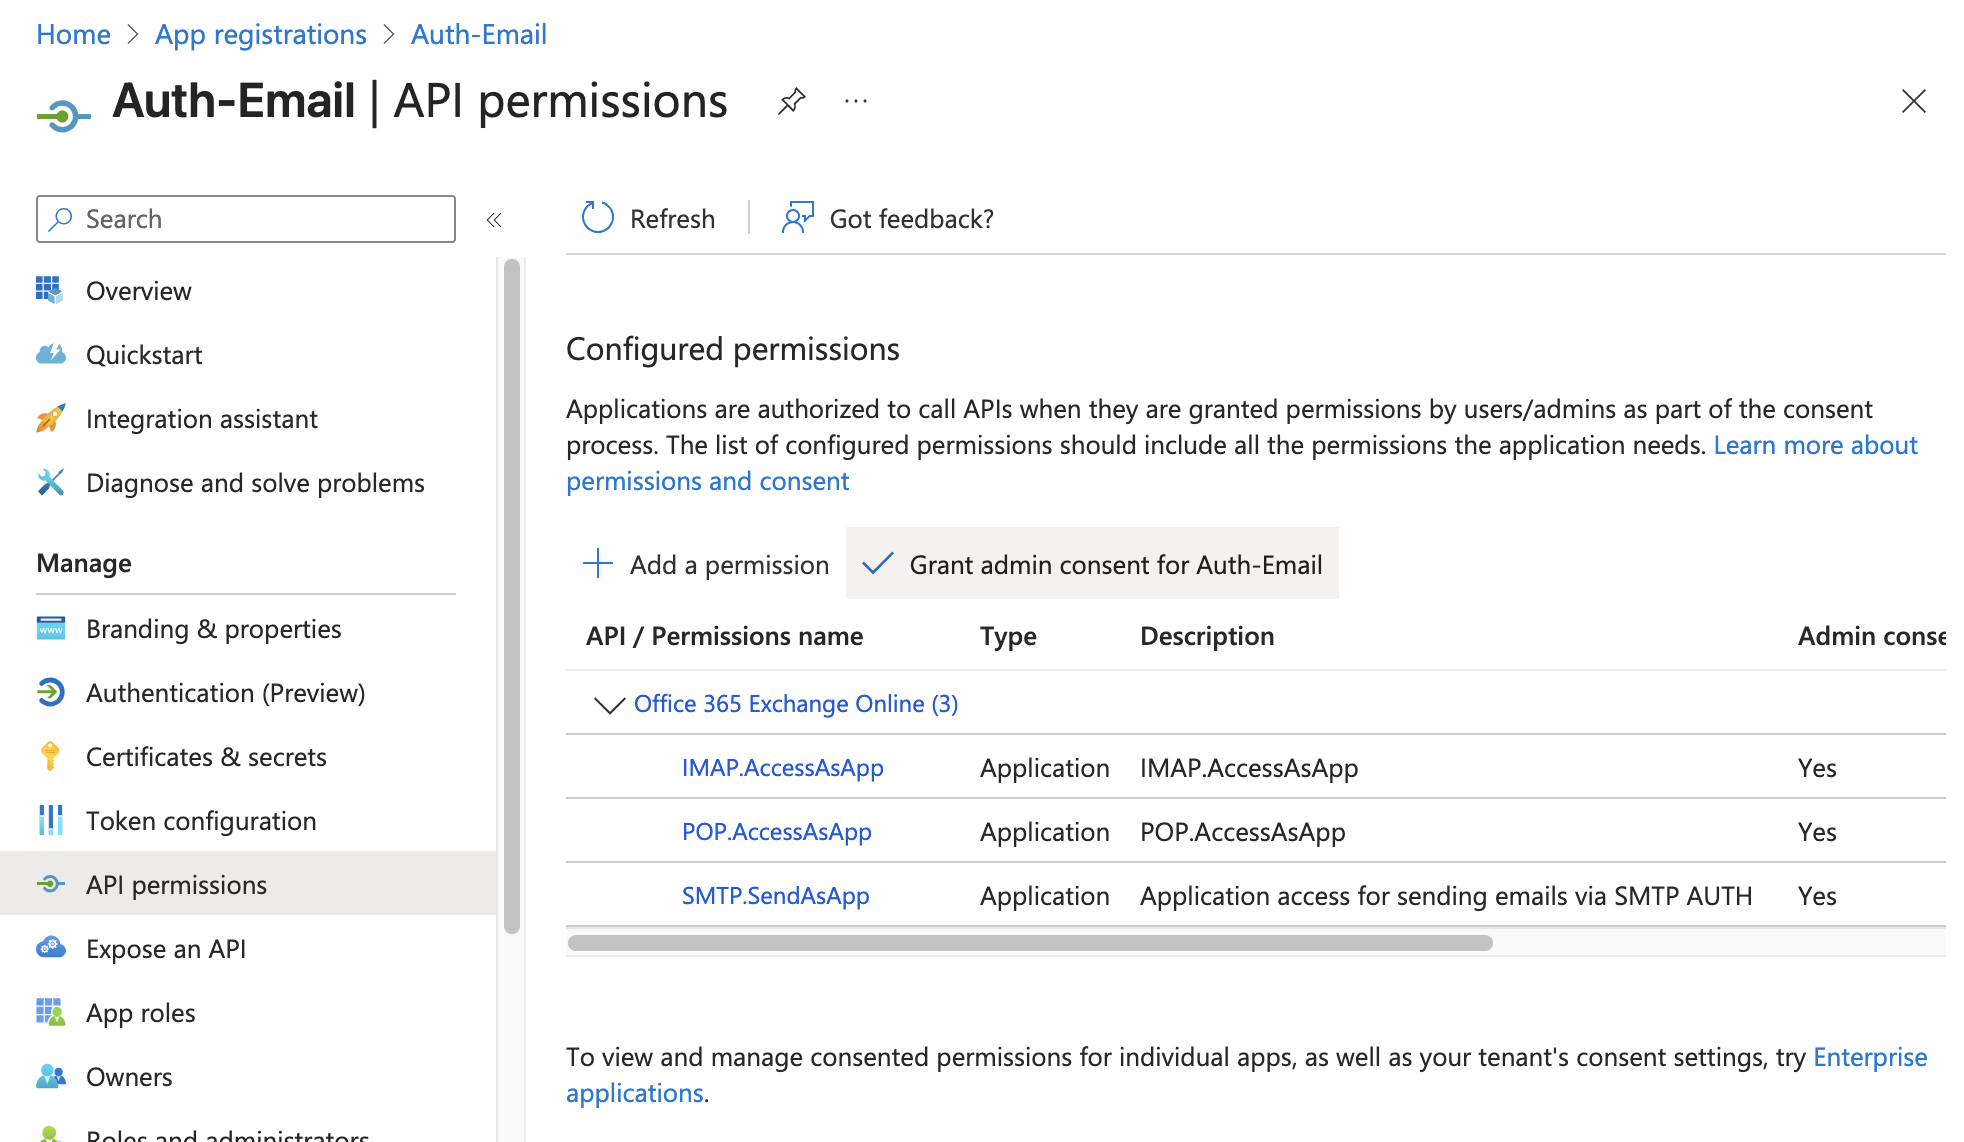Open the Expose an API page
This screenshot has width=1964, height=1142.
pyautogui.click(x=166, y=948)
